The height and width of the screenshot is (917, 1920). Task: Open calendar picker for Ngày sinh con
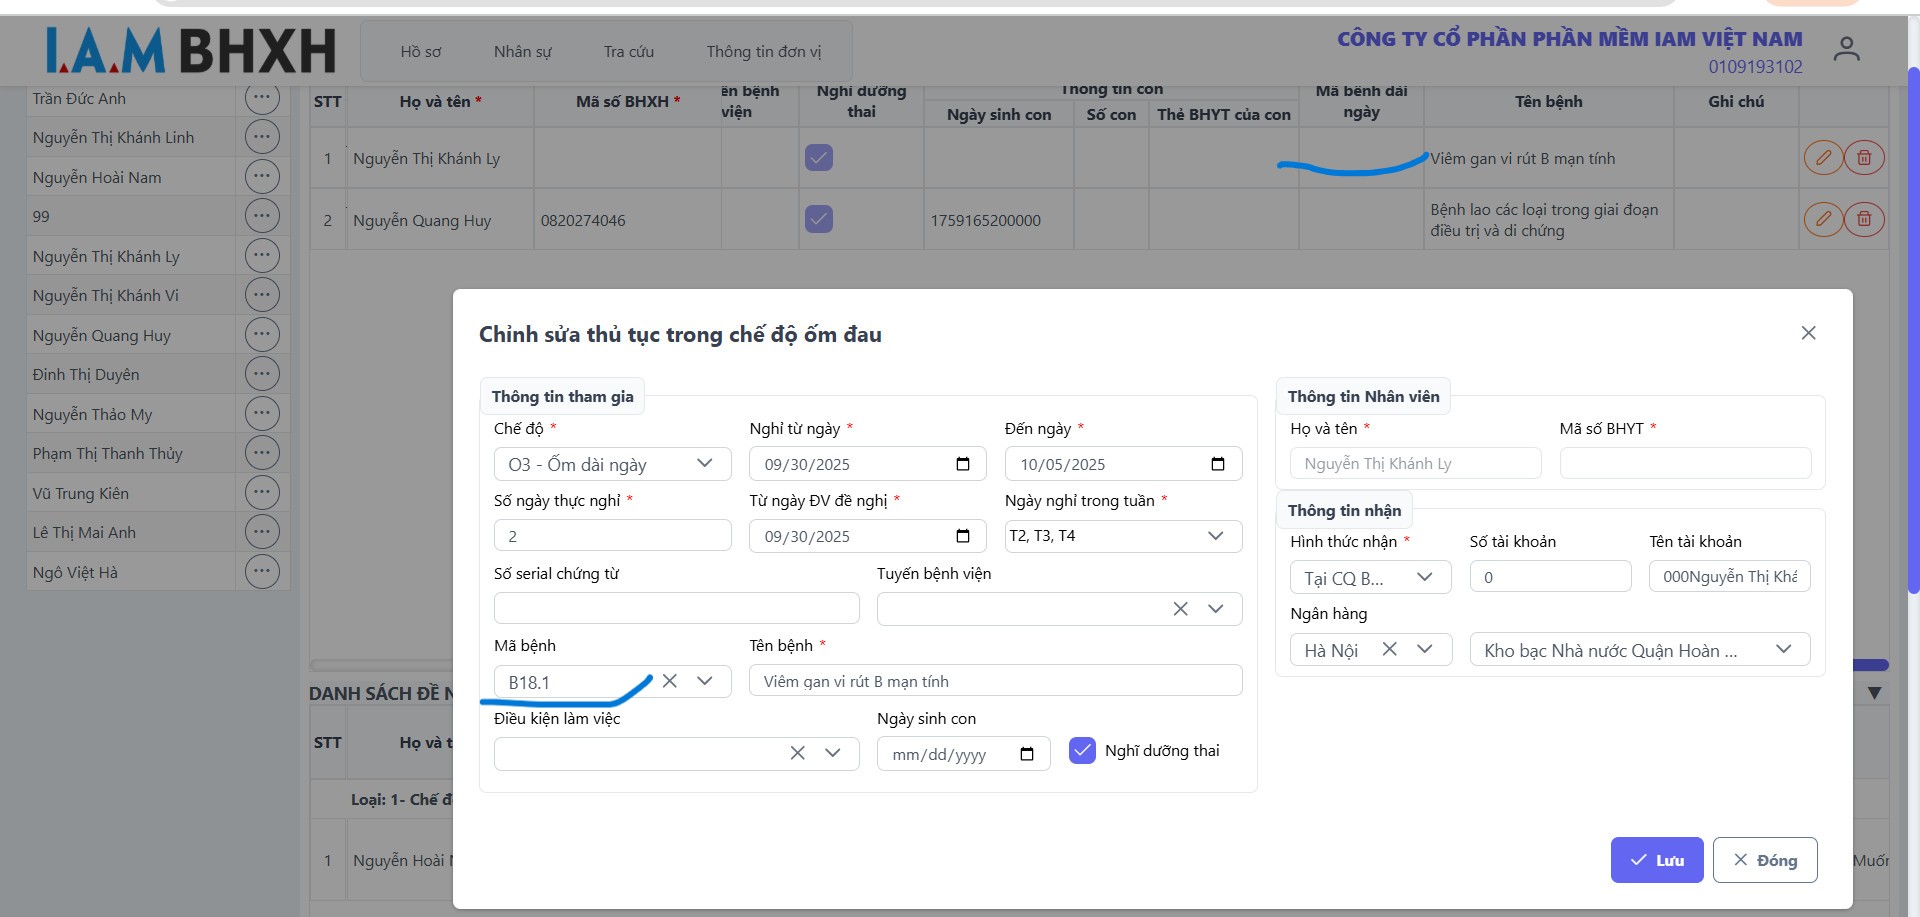click(x=1027, y=754)
